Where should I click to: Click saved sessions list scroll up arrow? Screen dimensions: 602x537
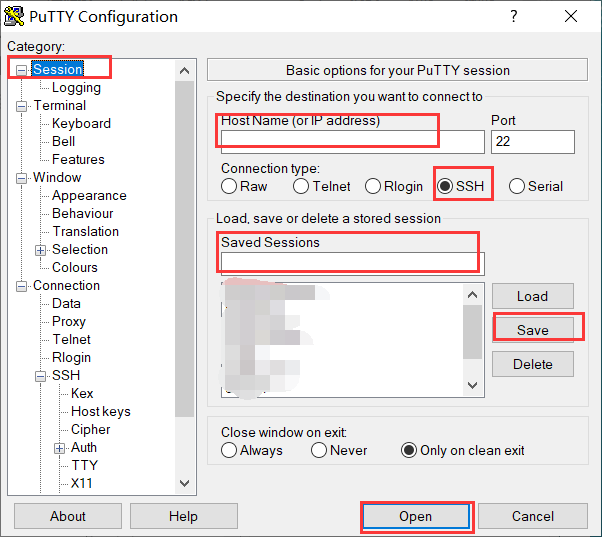[x=473, y=295]
